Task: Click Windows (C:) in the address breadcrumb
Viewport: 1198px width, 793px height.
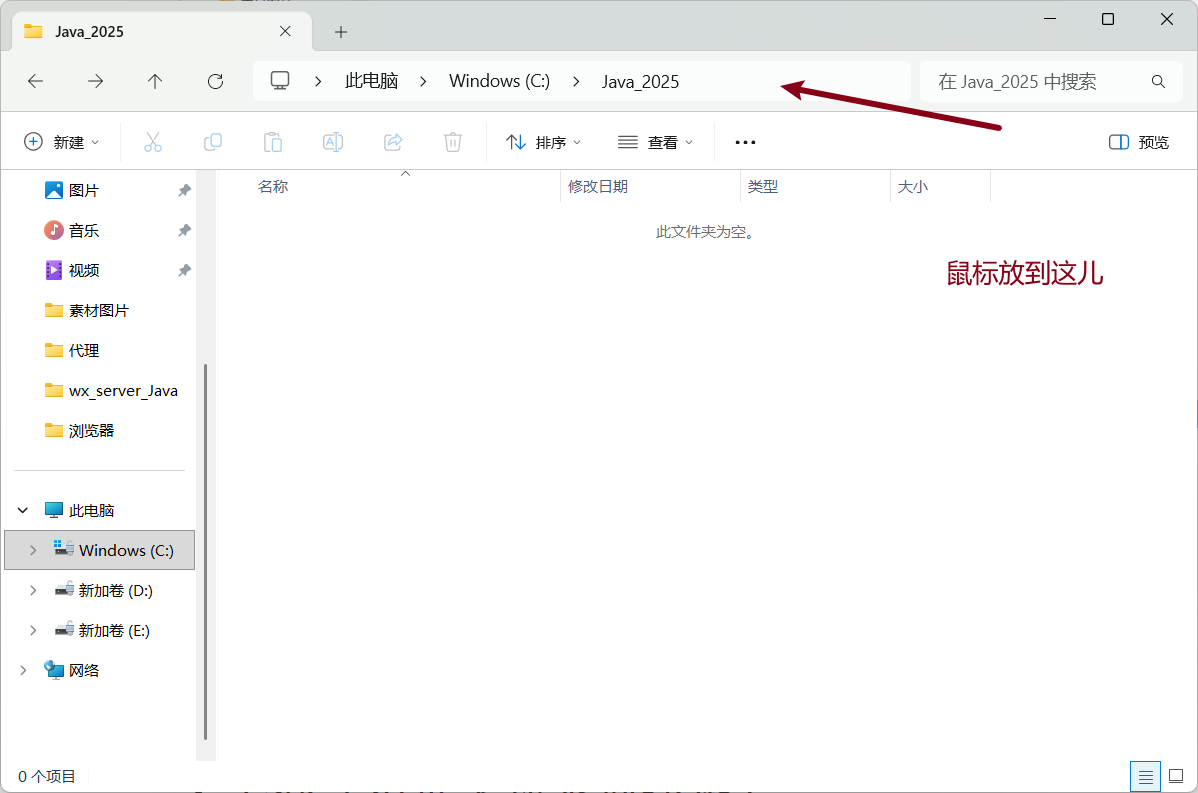Action: [x=499, y=82]
